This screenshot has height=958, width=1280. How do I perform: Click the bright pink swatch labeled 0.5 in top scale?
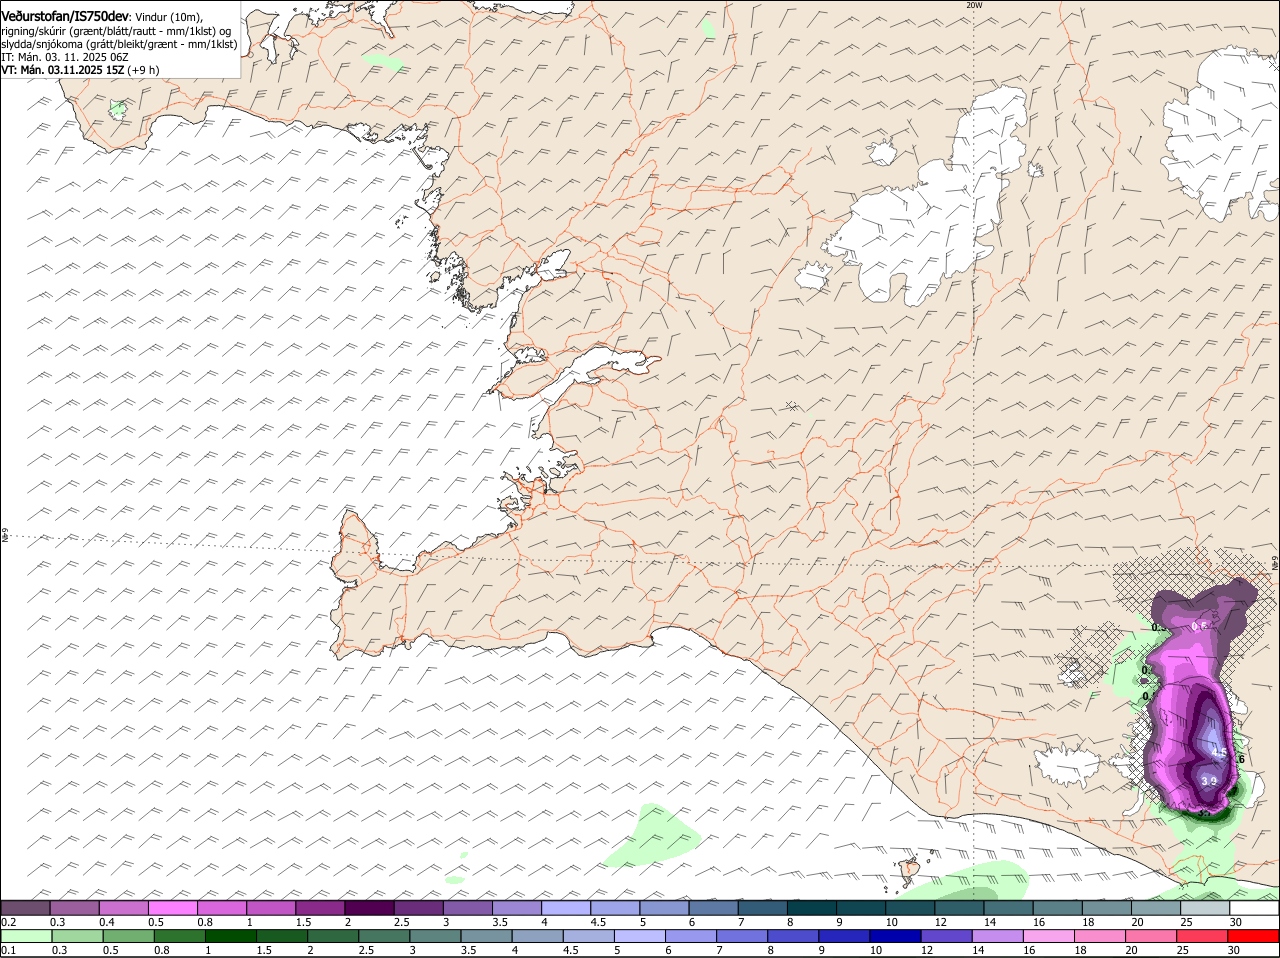point(173,907)
